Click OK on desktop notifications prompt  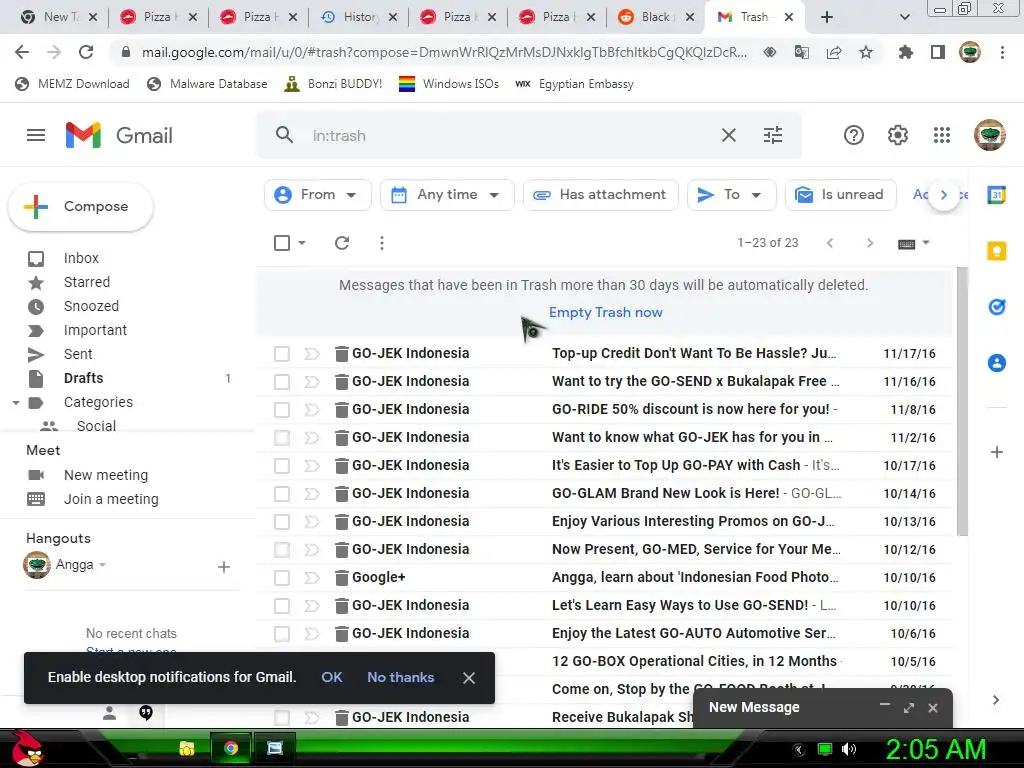tap(332, 677)
